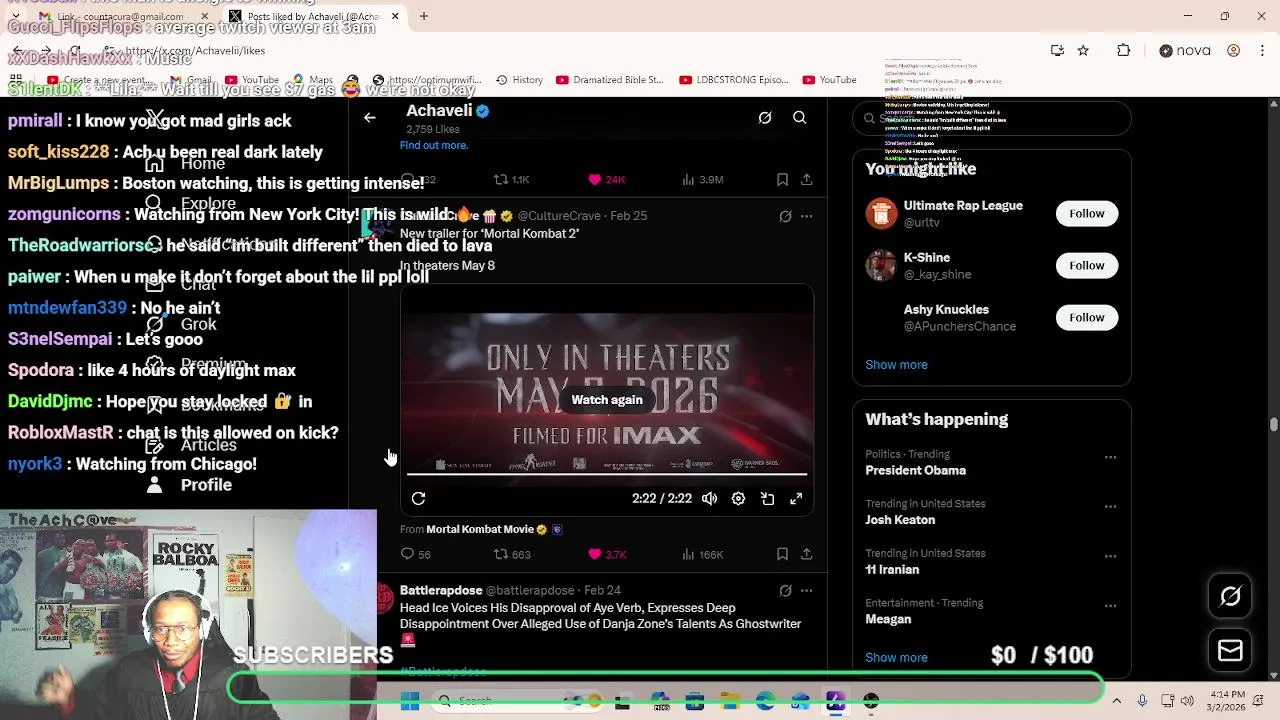Viewport: 1280px width, 720px height.
Task: Open a new browser tab
Action: tap(424, 16)
